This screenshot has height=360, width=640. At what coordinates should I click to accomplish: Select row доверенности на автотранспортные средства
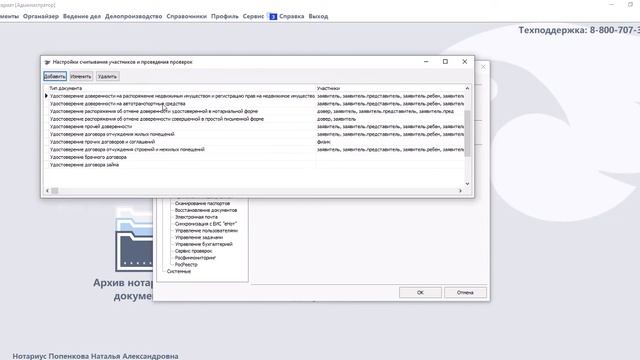(x=254, y=104)
